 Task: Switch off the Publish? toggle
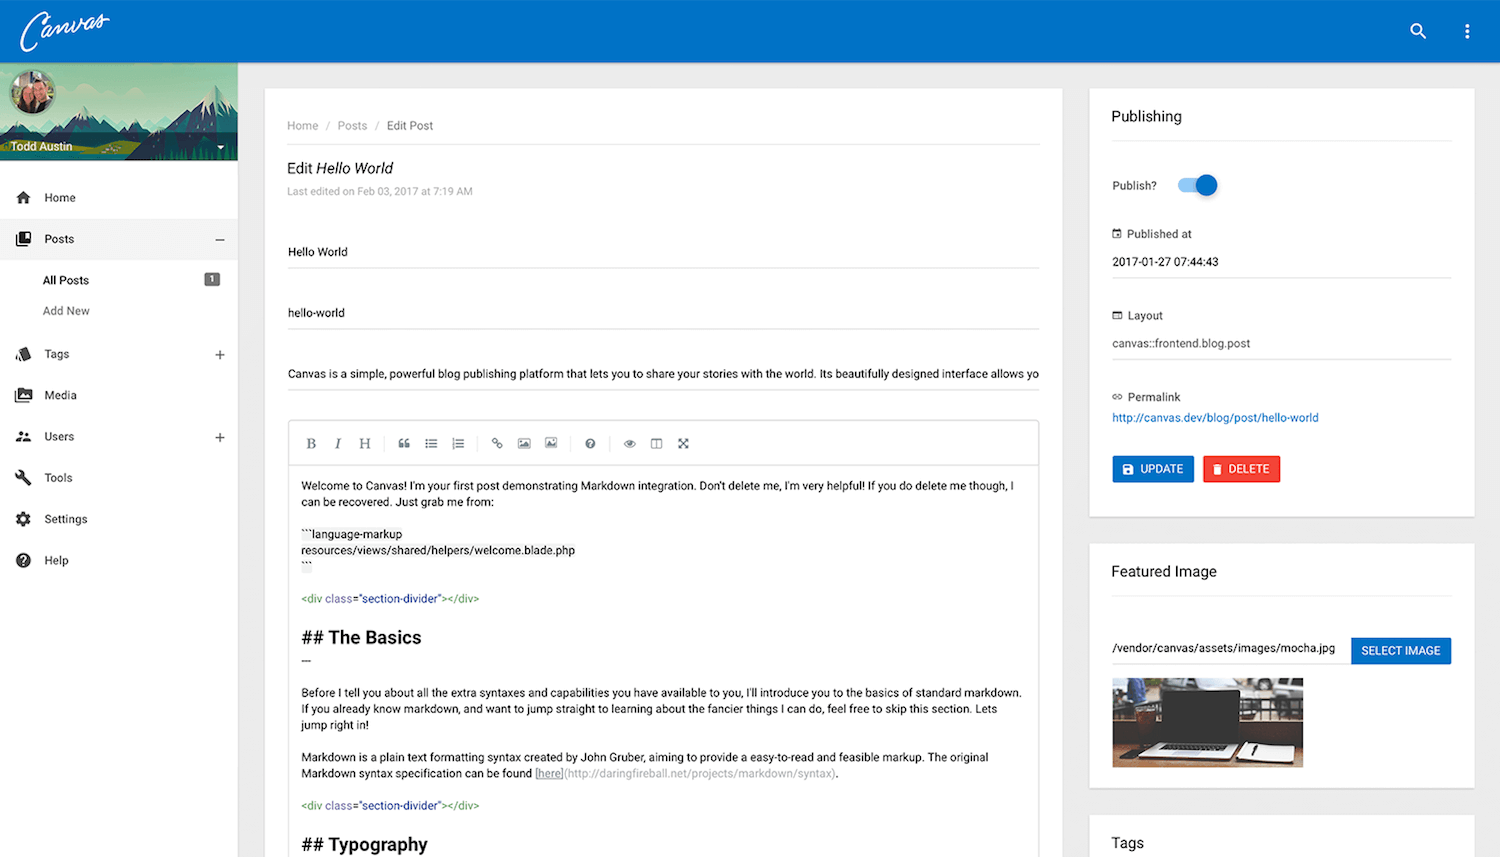pyautogui.click(x=1197, y=185)
